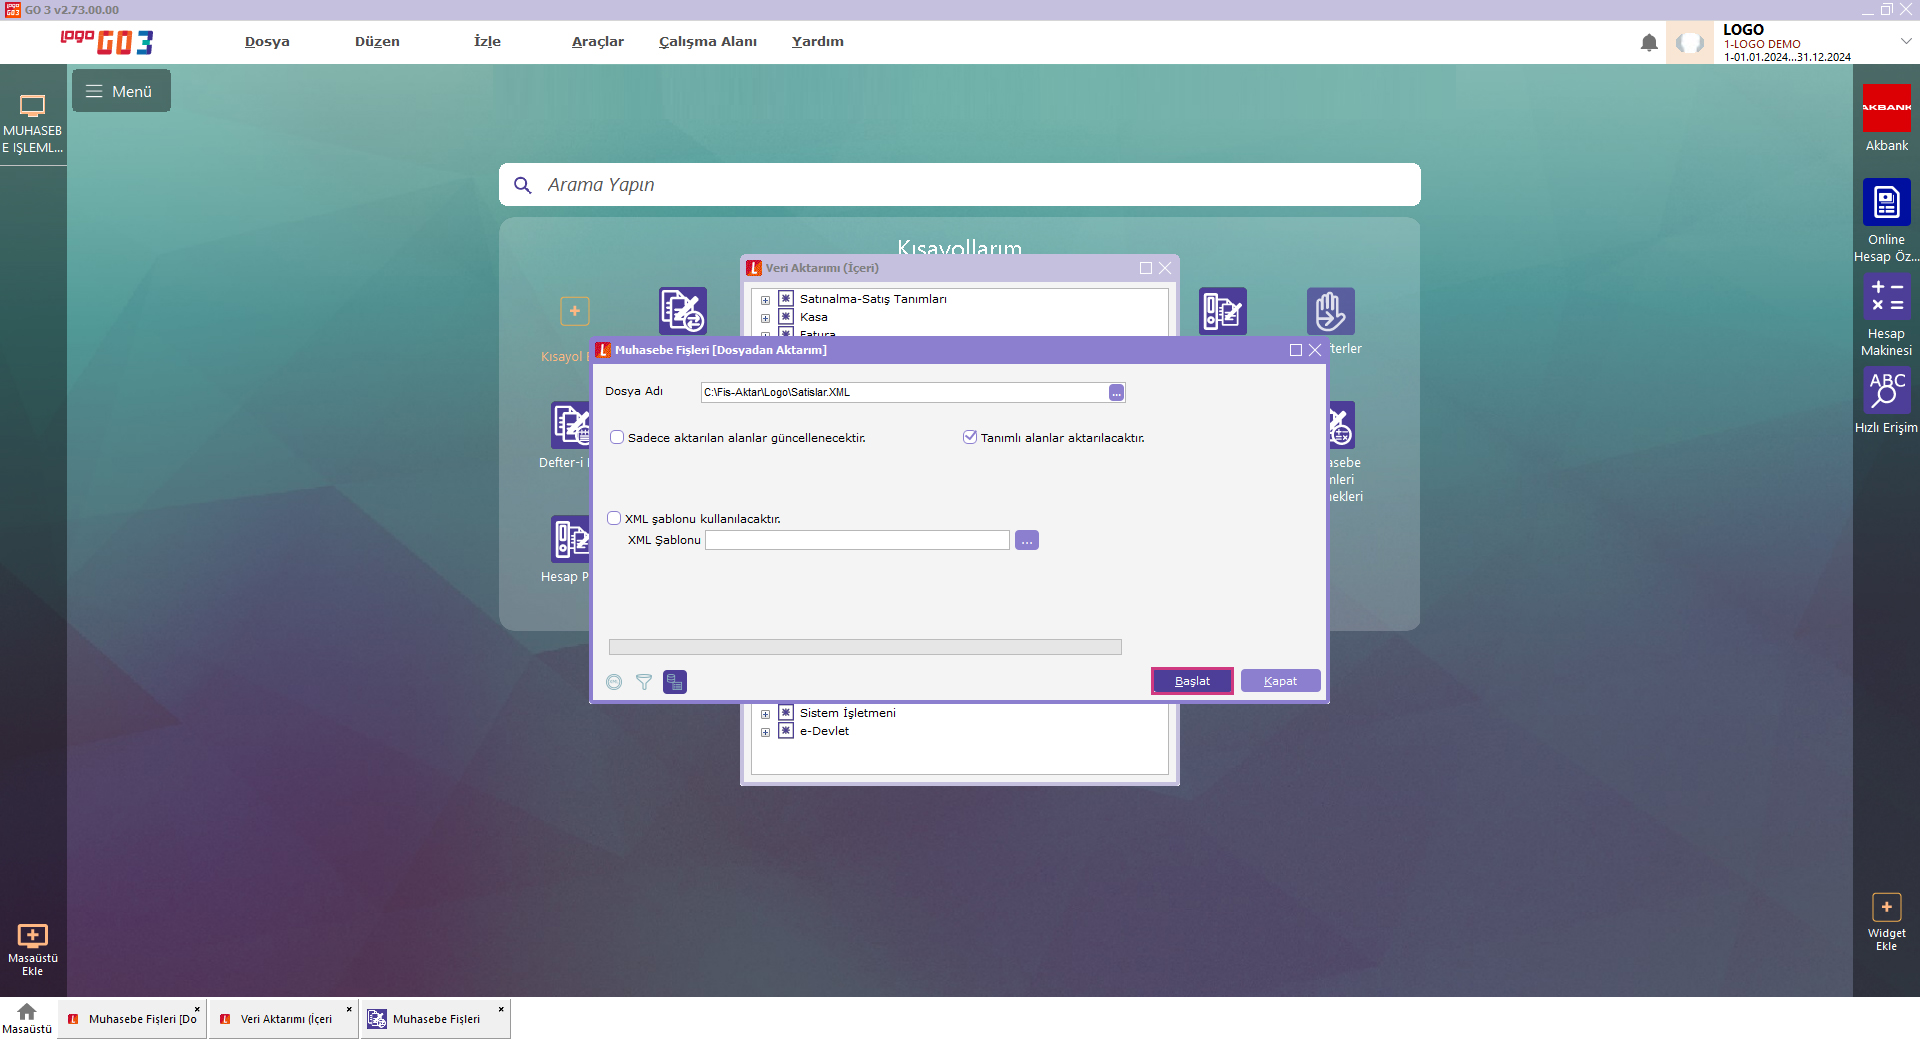Click the Arama Yapın search field
This screenshot has height=1040, width=1920.
click(x=960, y=185)
